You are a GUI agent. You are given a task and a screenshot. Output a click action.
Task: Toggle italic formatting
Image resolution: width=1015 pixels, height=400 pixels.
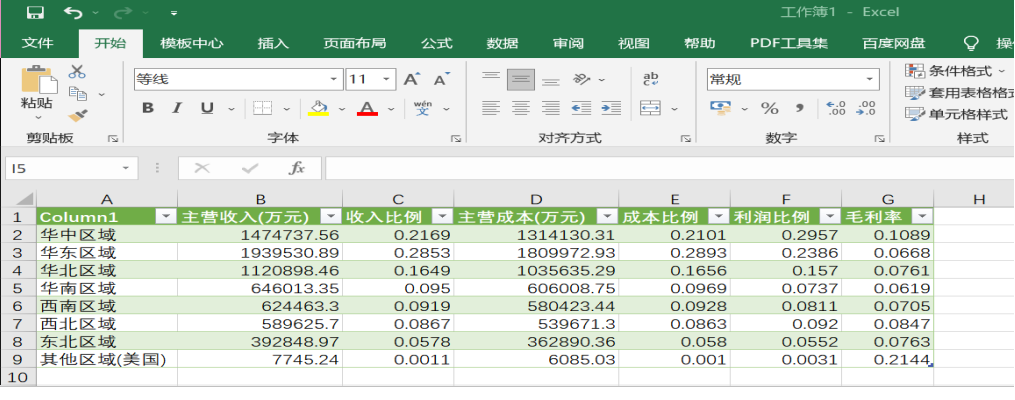point(177,108)
